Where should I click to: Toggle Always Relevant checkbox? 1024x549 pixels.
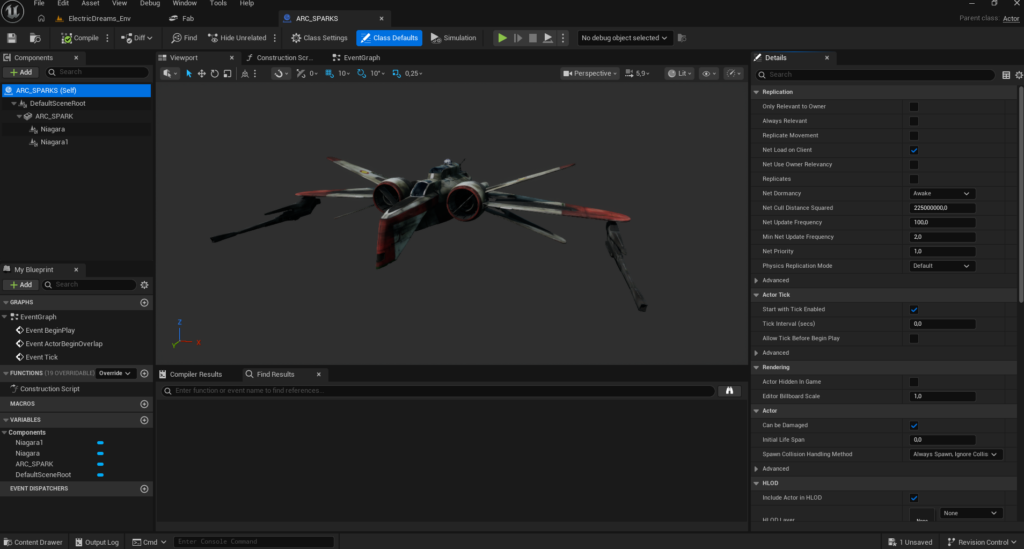[914, 121]
